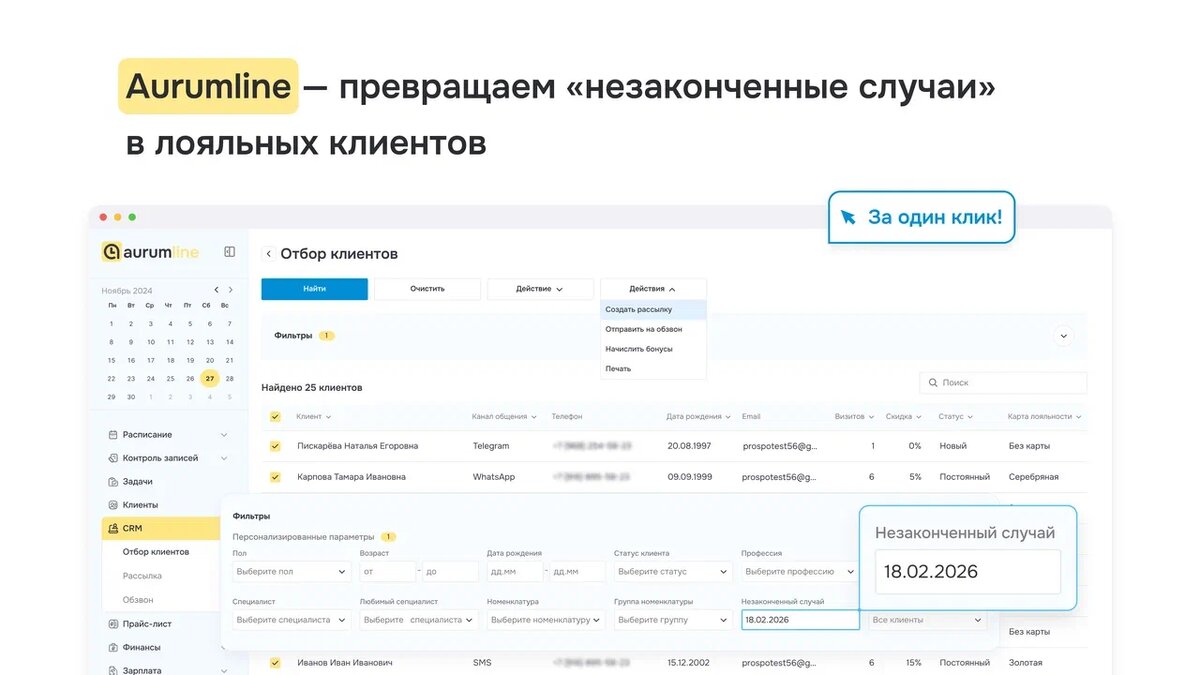Screen dimensions: 1200x675
Task: Uncheck Пискарёва Наталья Егоровна row checkbox
Action: click(x=274, y=445)
